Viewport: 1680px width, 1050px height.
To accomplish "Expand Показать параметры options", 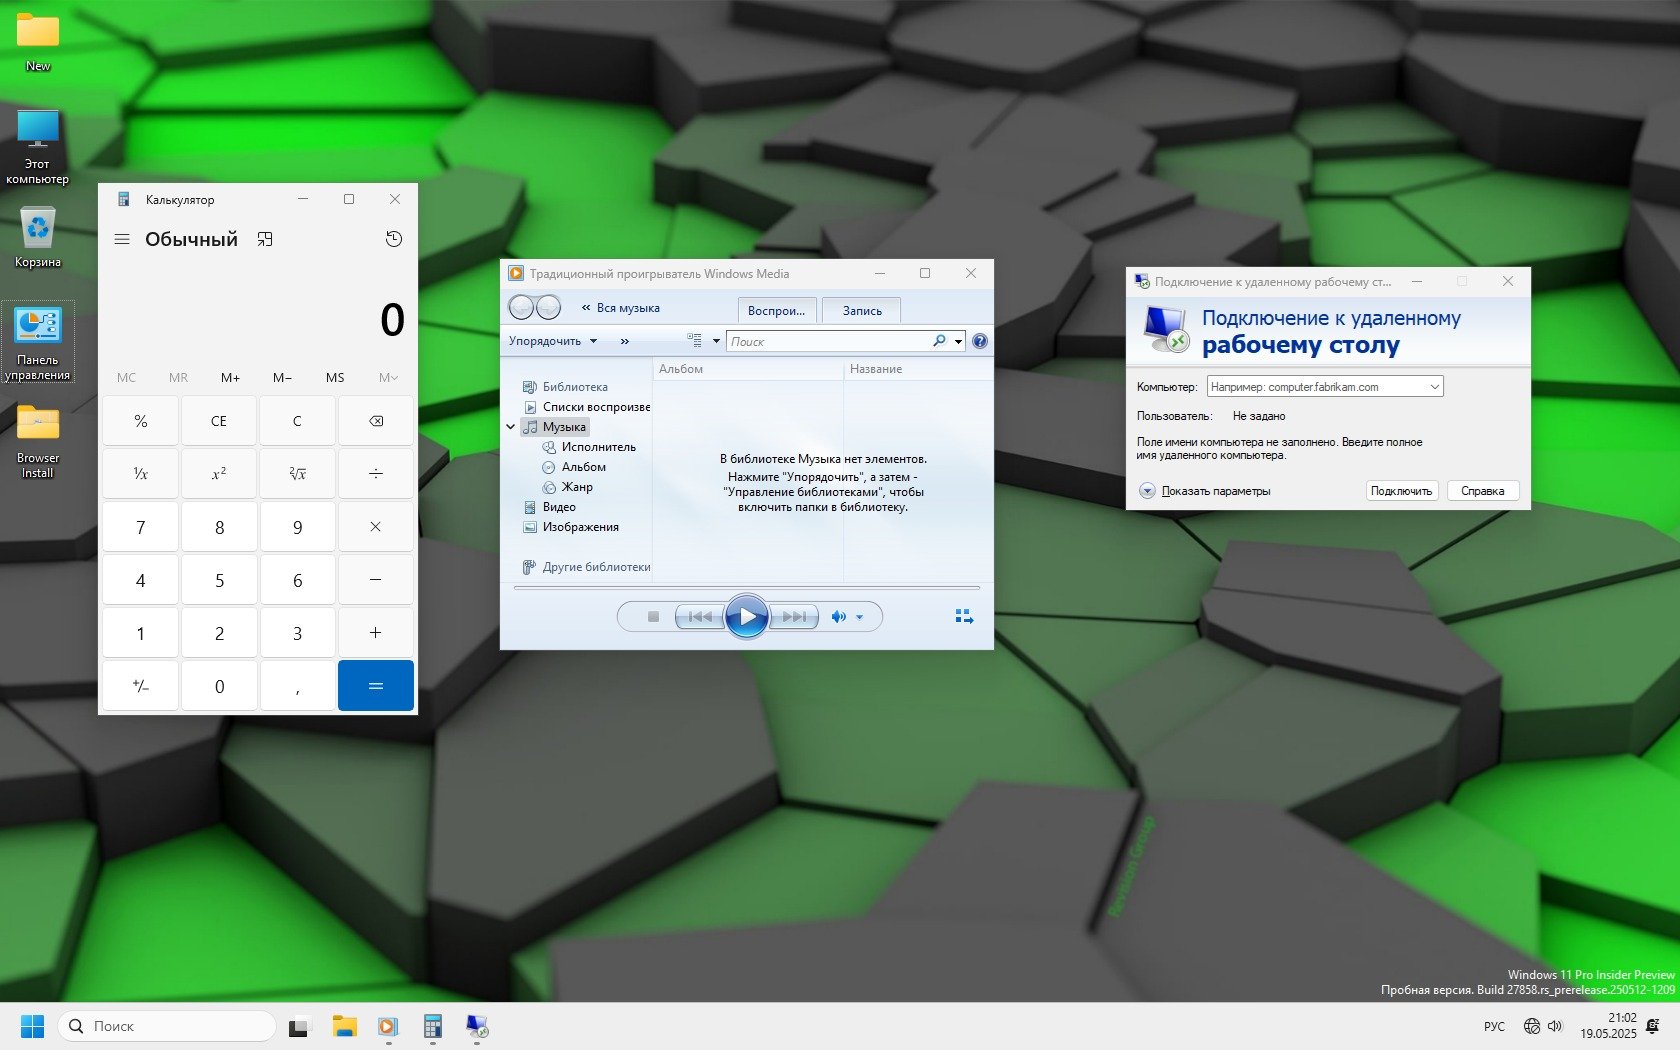I will [x=1148, y=491].
